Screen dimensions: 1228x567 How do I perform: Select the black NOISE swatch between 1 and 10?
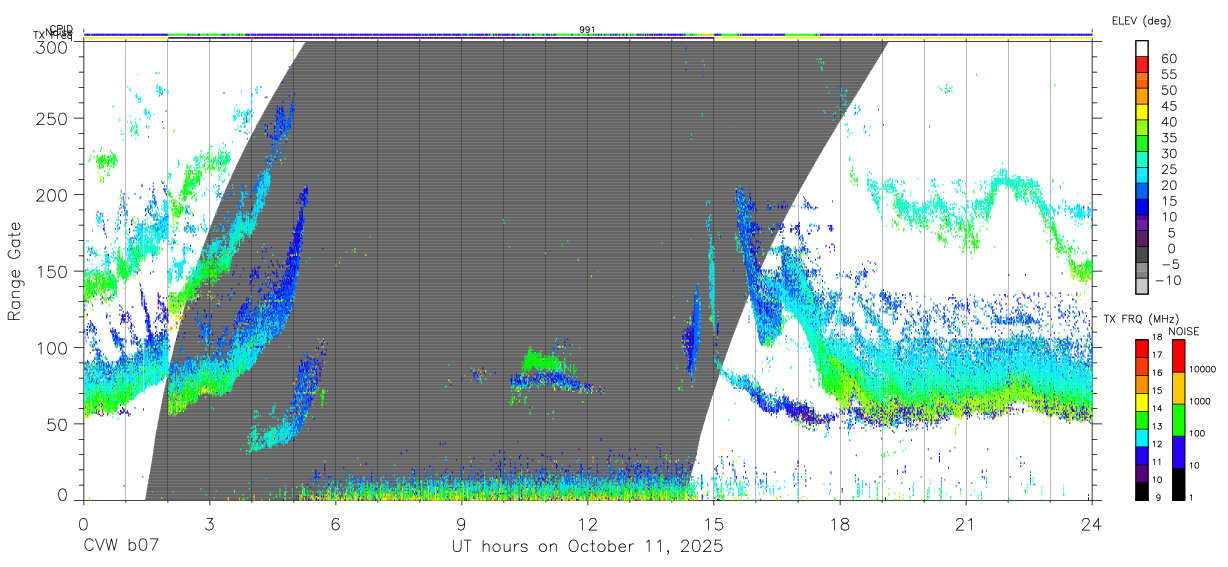[x=1179, y=482]
